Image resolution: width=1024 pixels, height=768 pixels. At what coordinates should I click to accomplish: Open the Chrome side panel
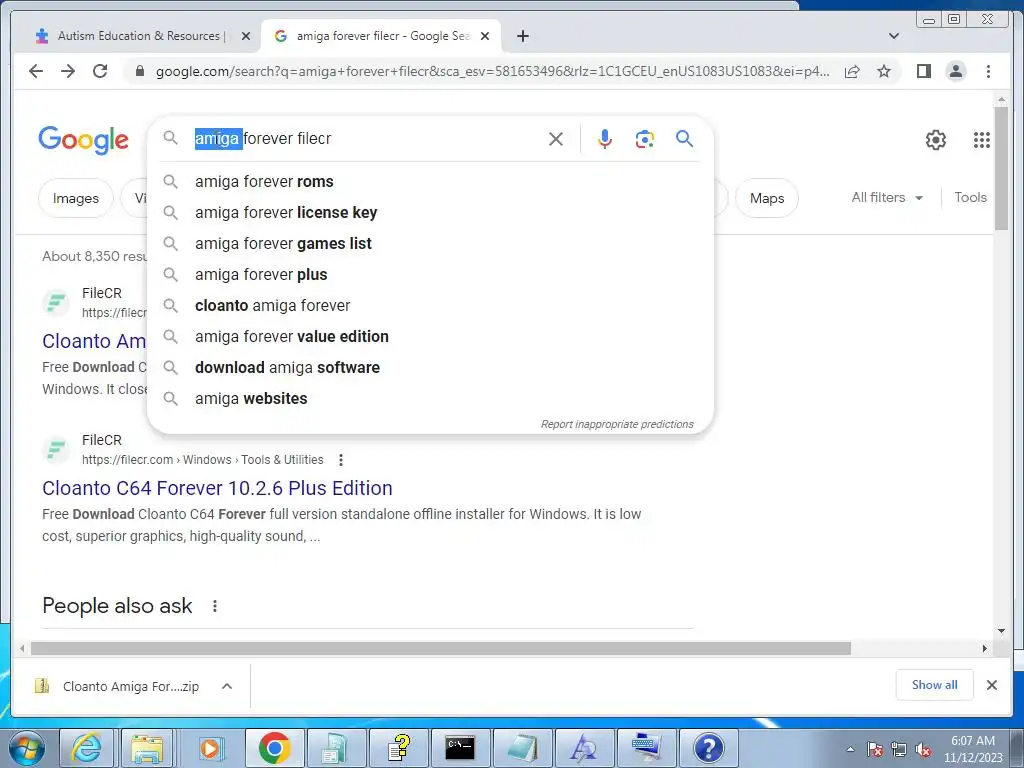(923, 71)
